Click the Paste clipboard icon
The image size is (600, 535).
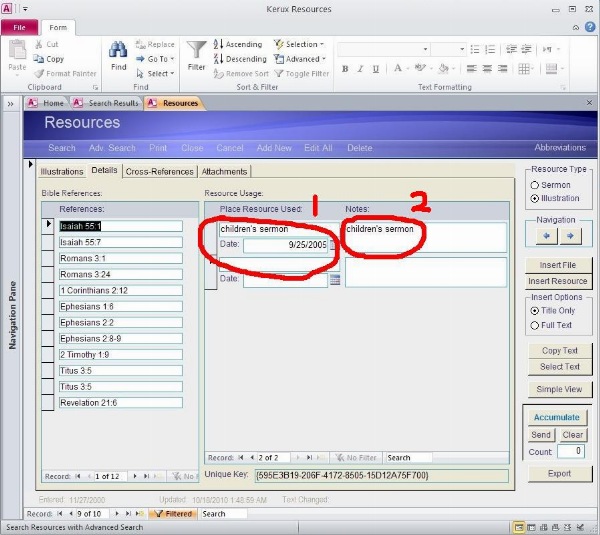pyautogui.click(x=17, y=50)
